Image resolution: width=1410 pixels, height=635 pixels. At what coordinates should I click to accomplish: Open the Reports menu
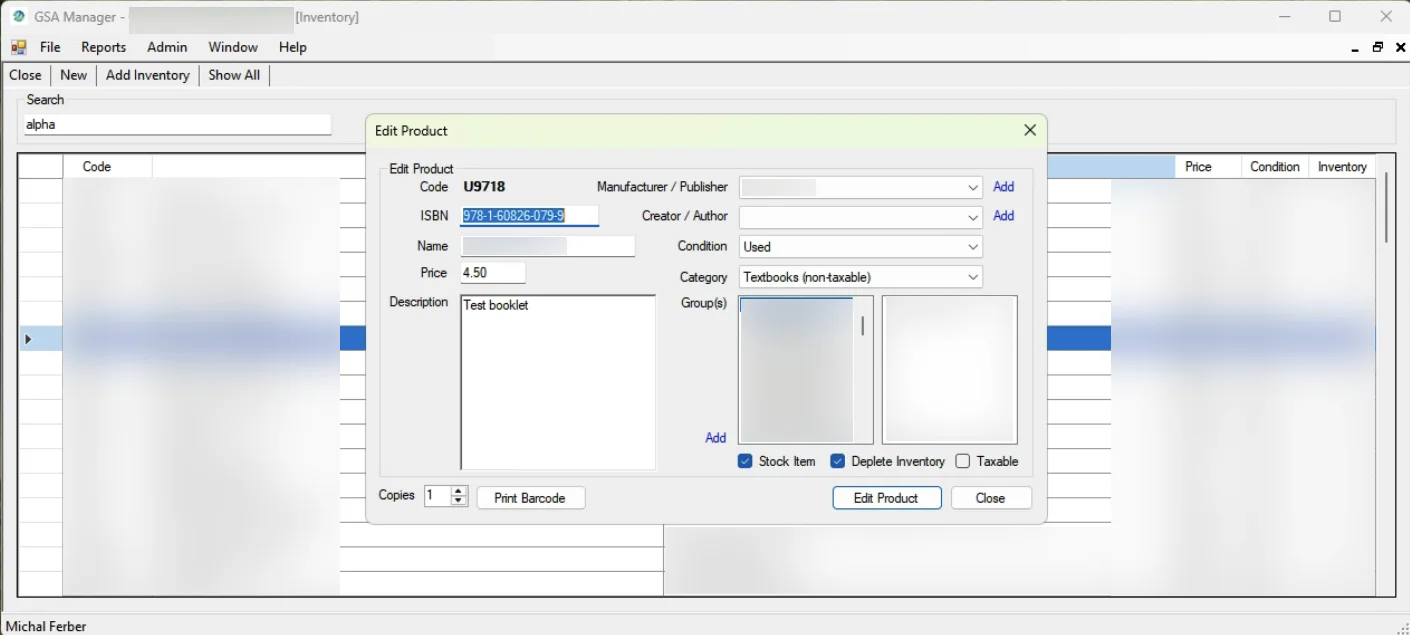point(103,47)
